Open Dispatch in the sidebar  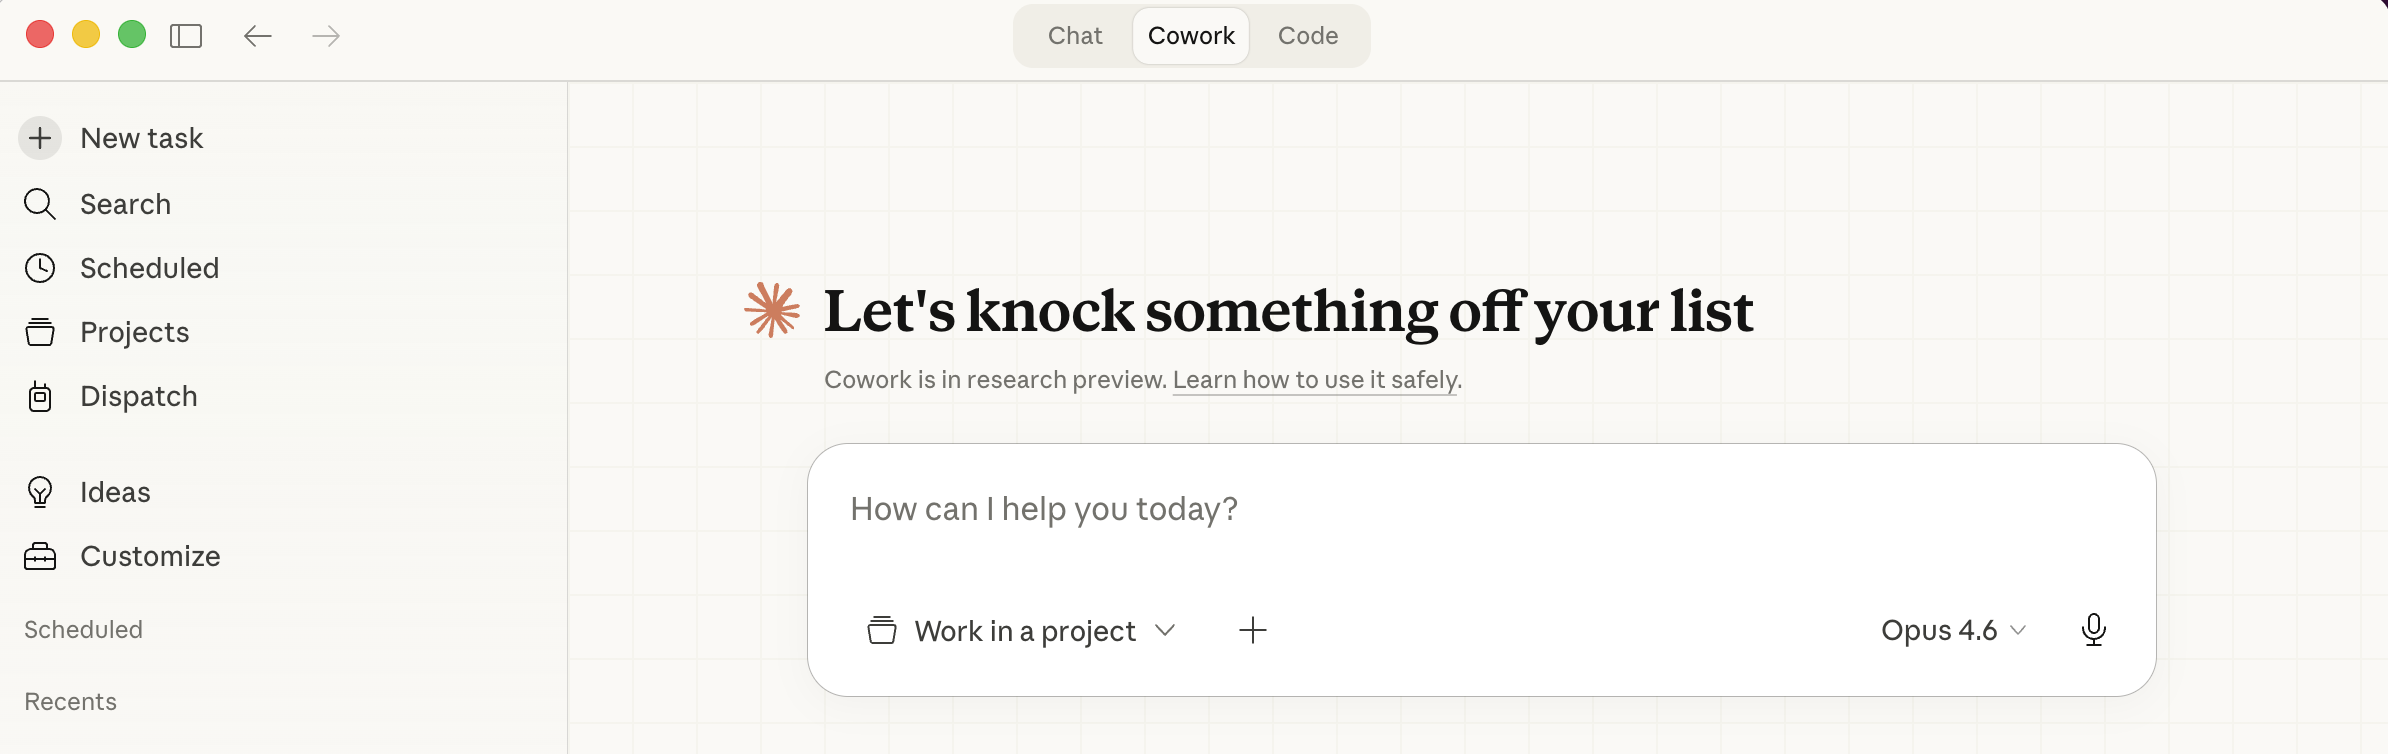click(138, 396)
